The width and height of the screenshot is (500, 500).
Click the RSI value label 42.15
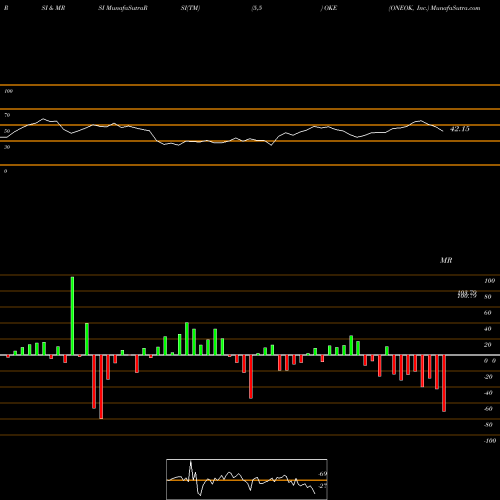tap(460, 129)
